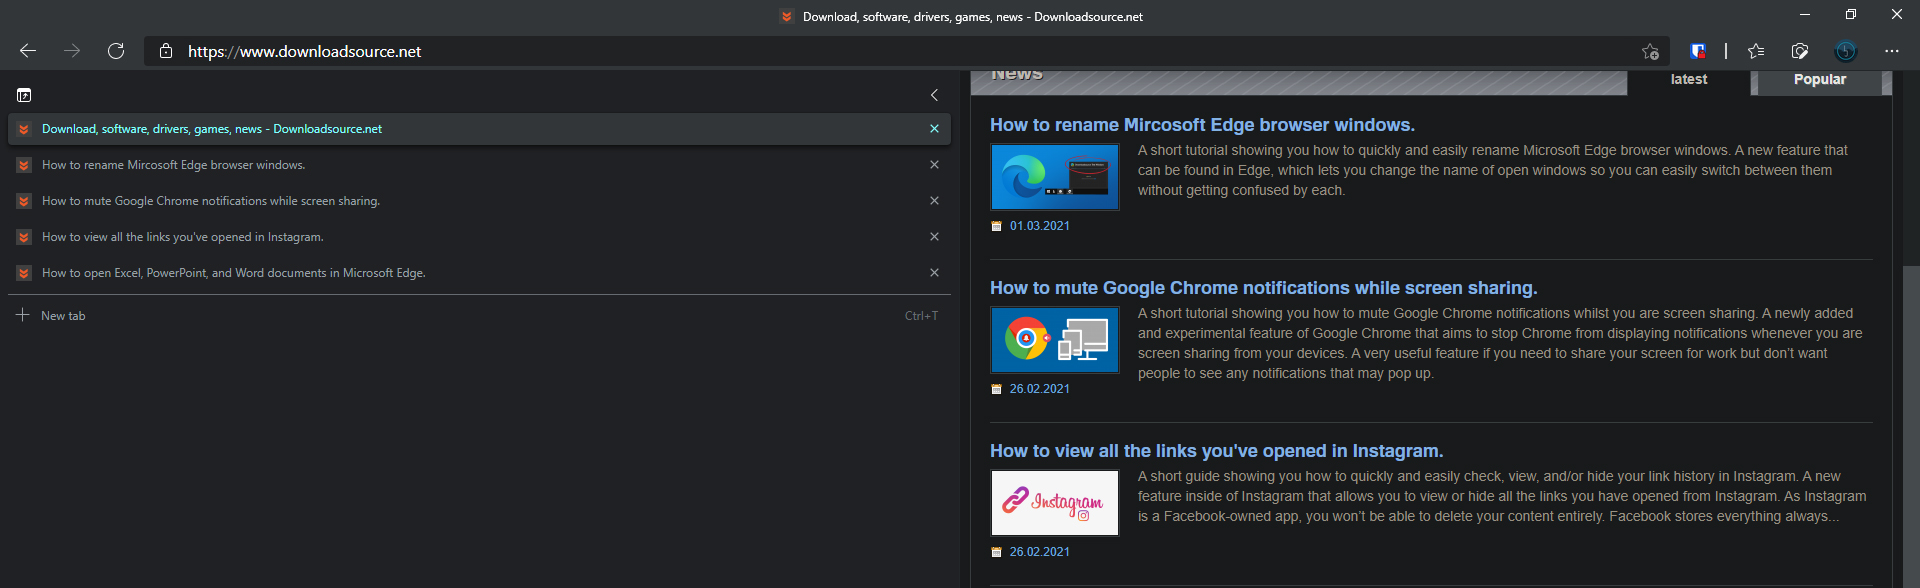Click the page favicon in title bar

787,17
